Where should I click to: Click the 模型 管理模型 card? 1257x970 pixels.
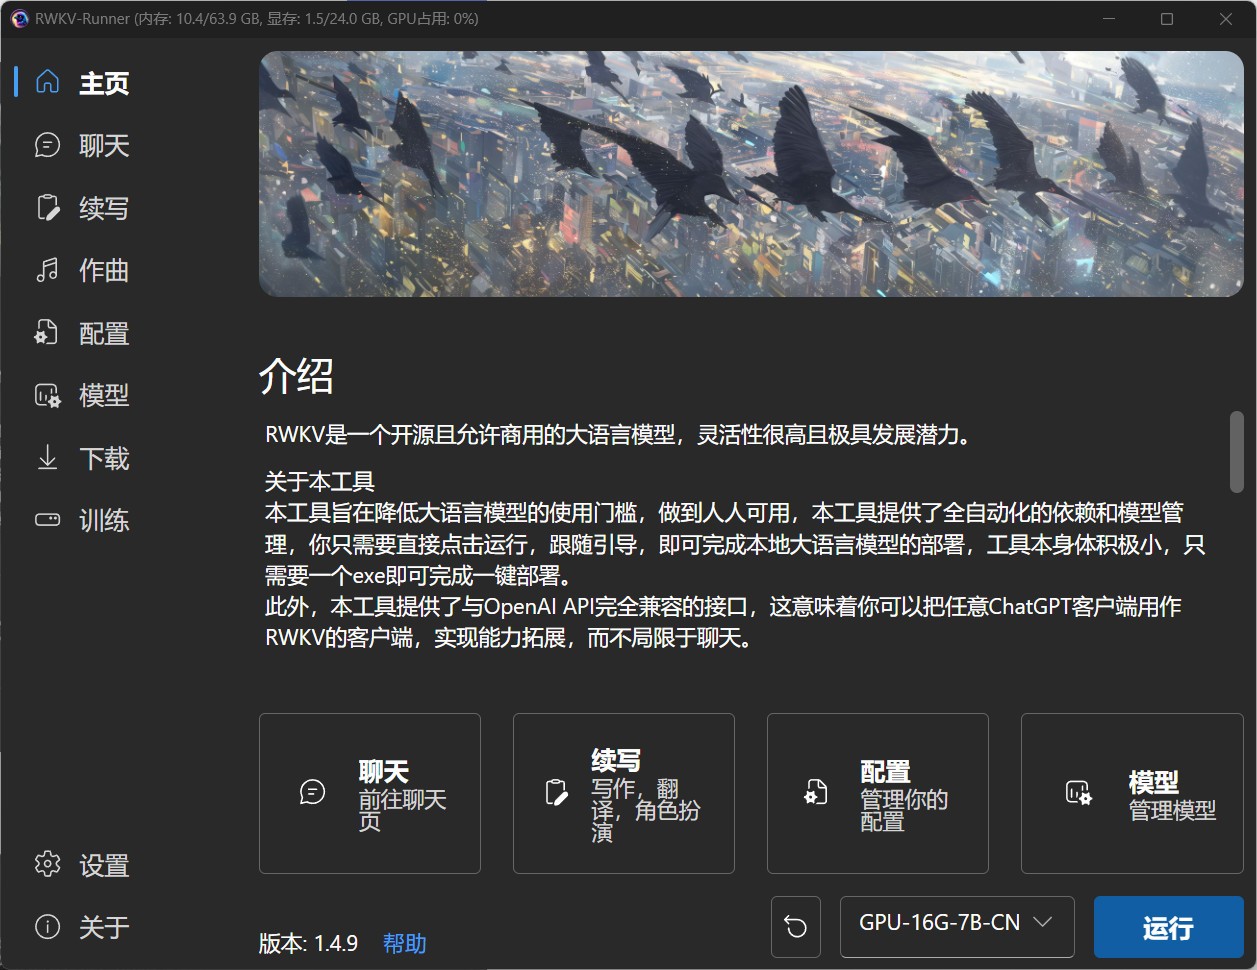[1132, 793]
